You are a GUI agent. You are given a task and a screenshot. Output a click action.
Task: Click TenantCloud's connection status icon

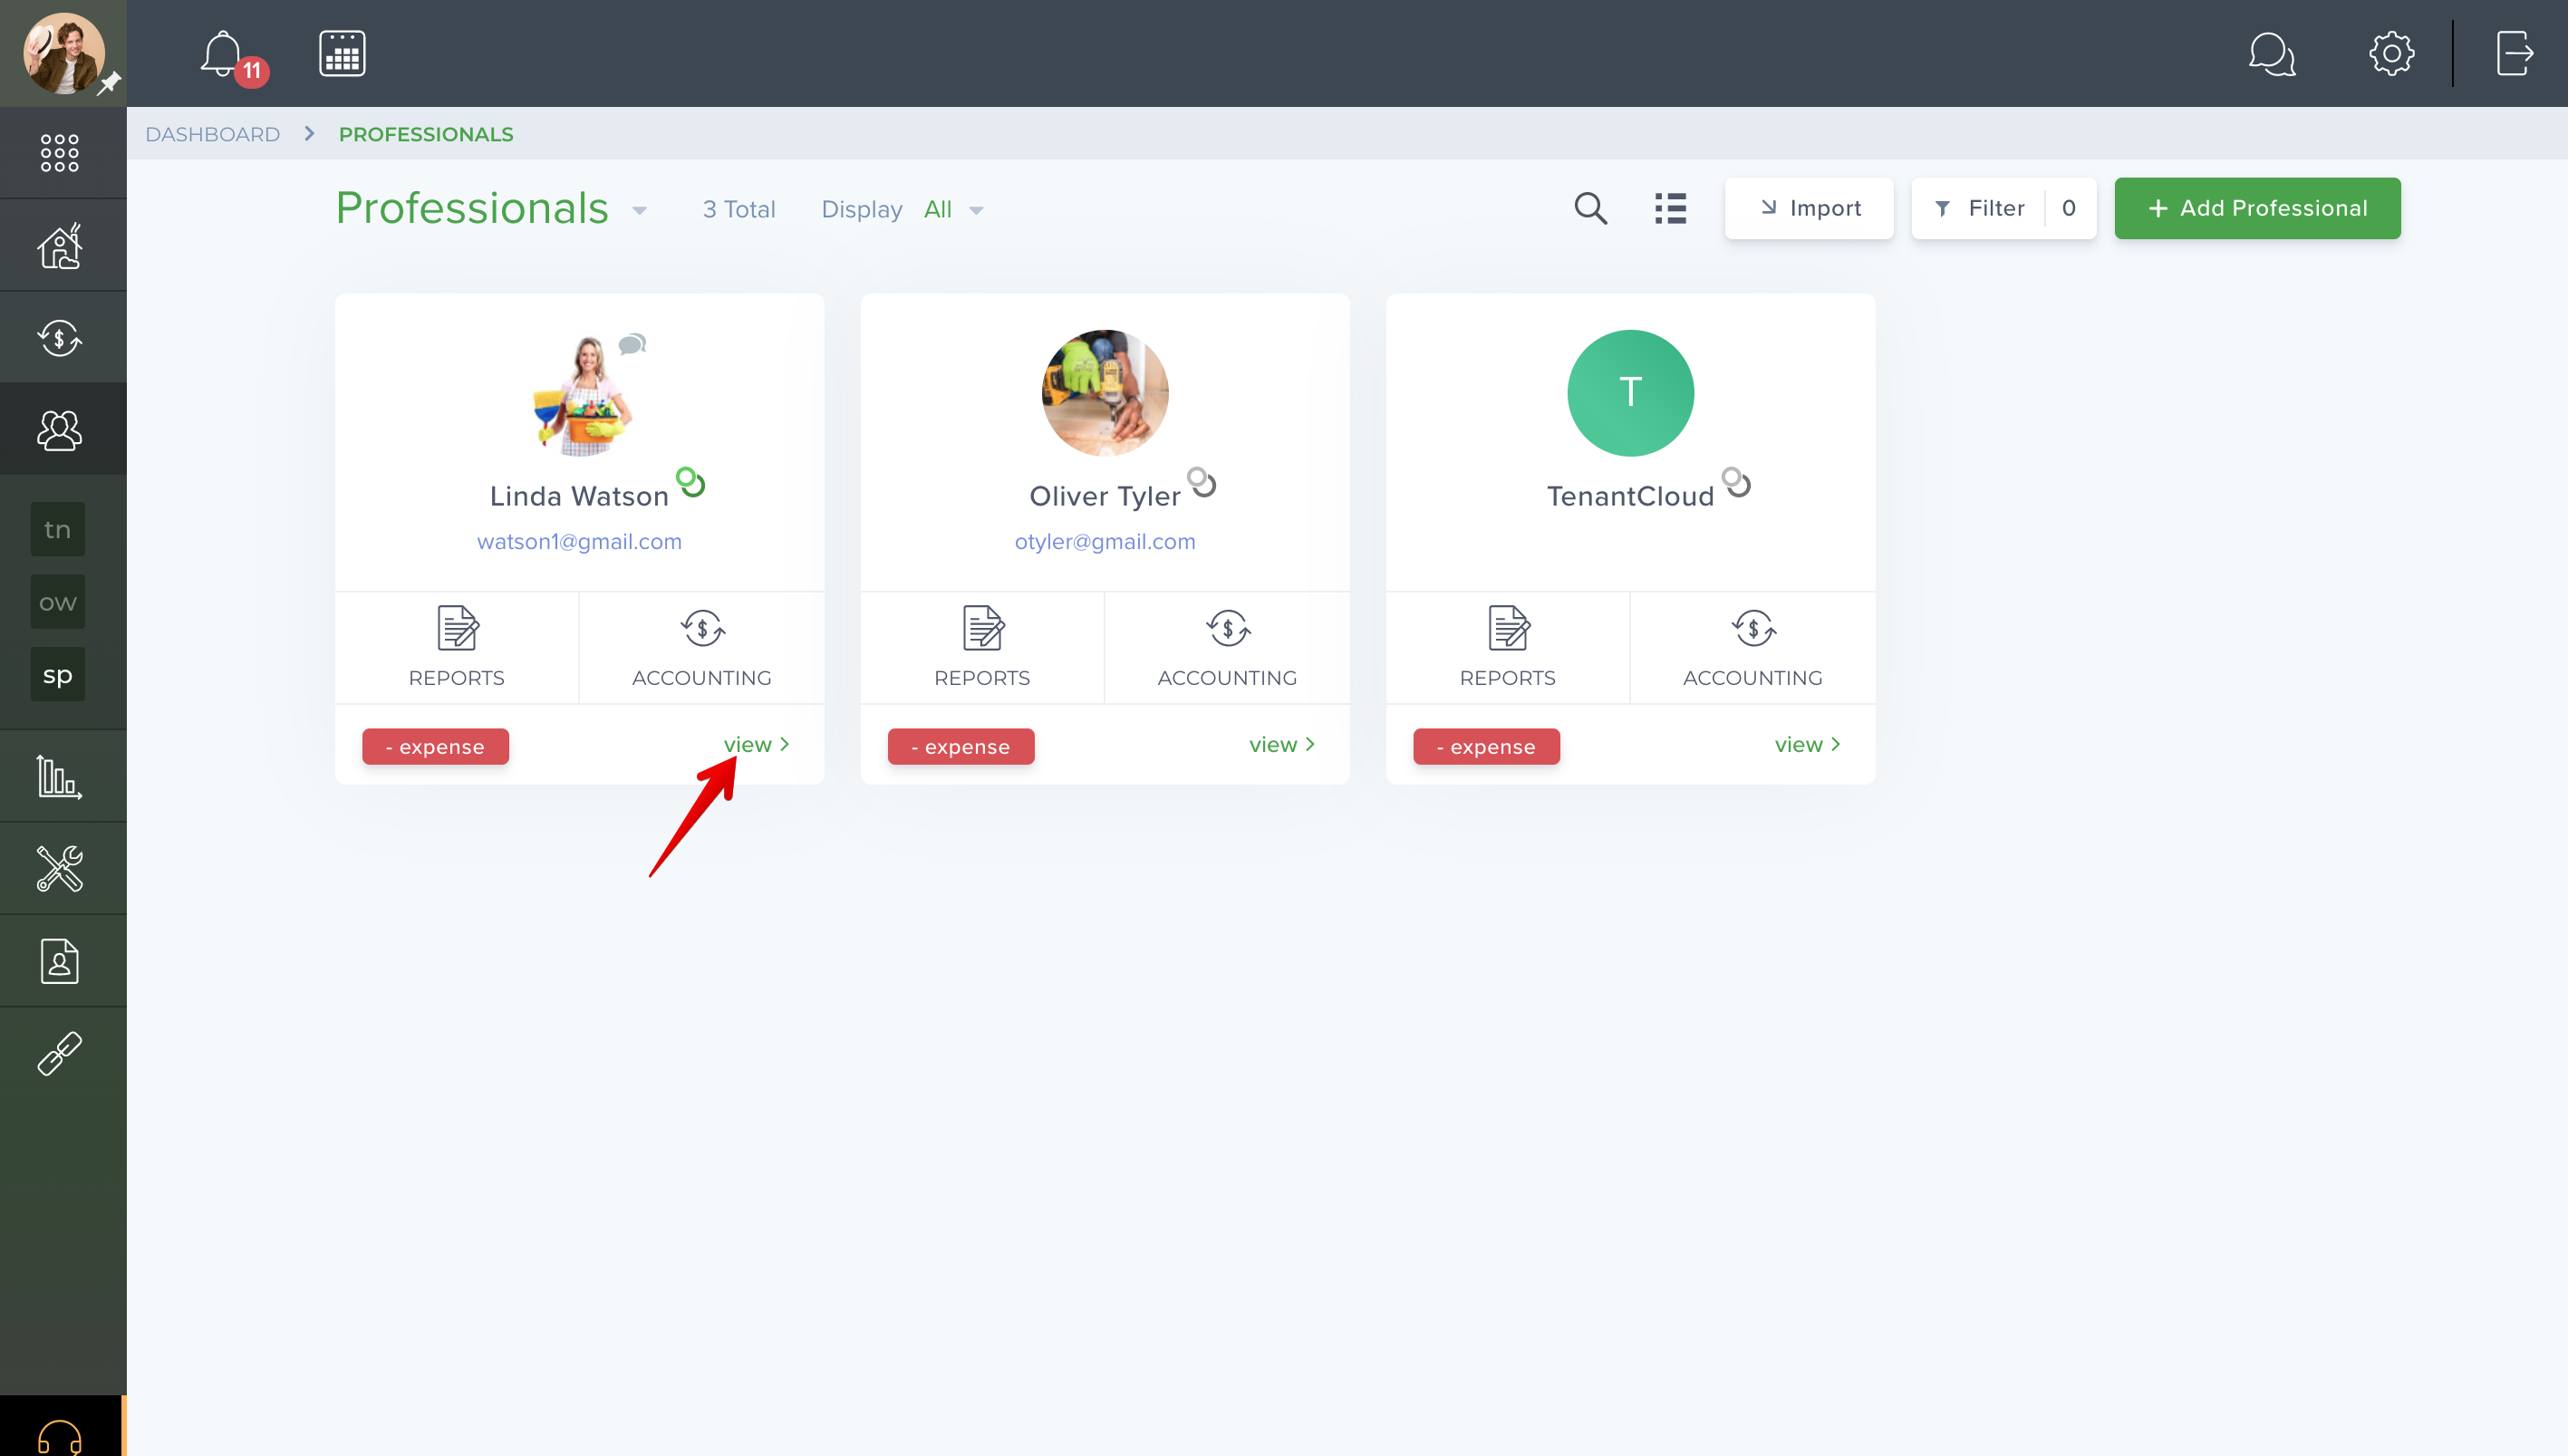coord(1737,482)
